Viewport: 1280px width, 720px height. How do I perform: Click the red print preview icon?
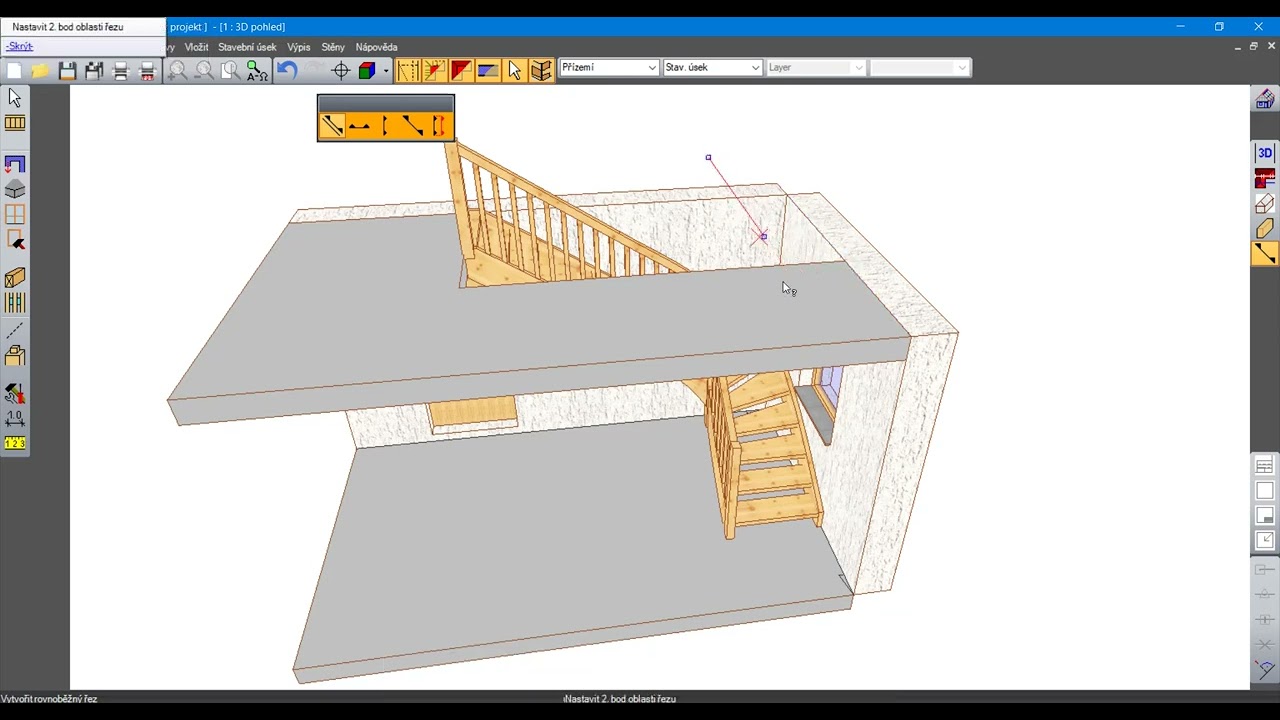[147, 70]
